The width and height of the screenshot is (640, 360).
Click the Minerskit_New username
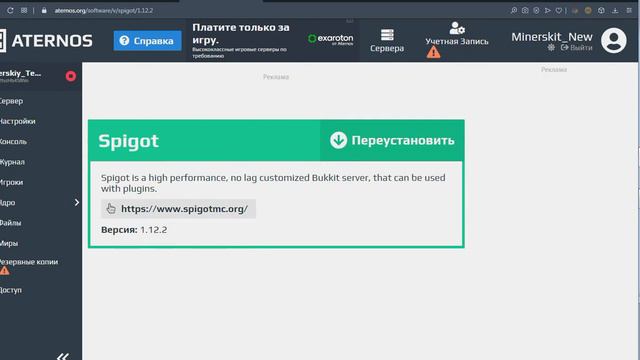click(x=552, y=37)
